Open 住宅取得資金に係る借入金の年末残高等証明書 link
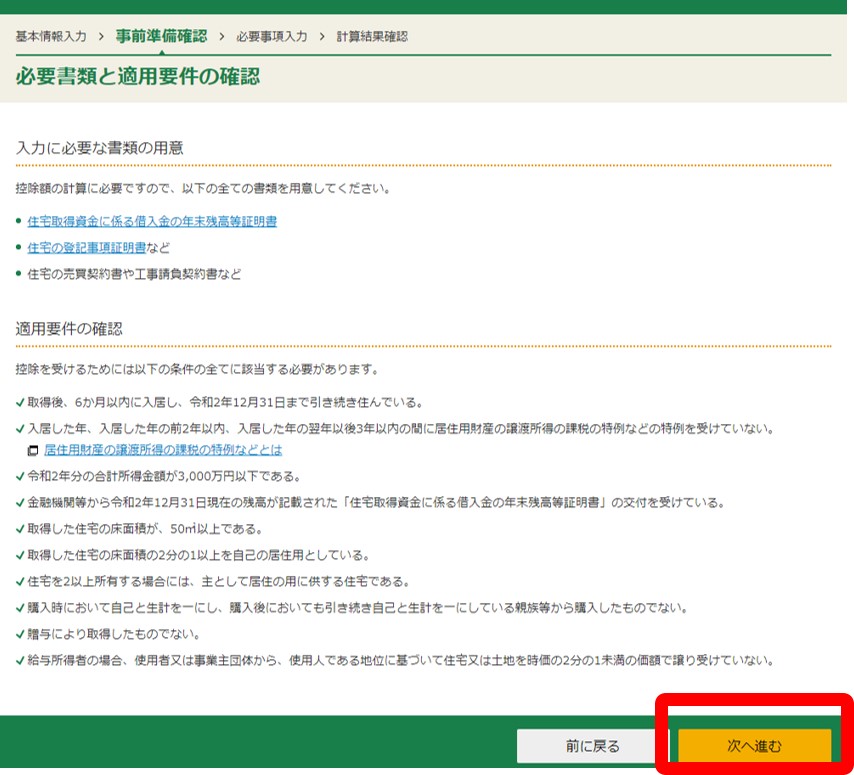This screenshot has width=854, height=775. (152, 221)
